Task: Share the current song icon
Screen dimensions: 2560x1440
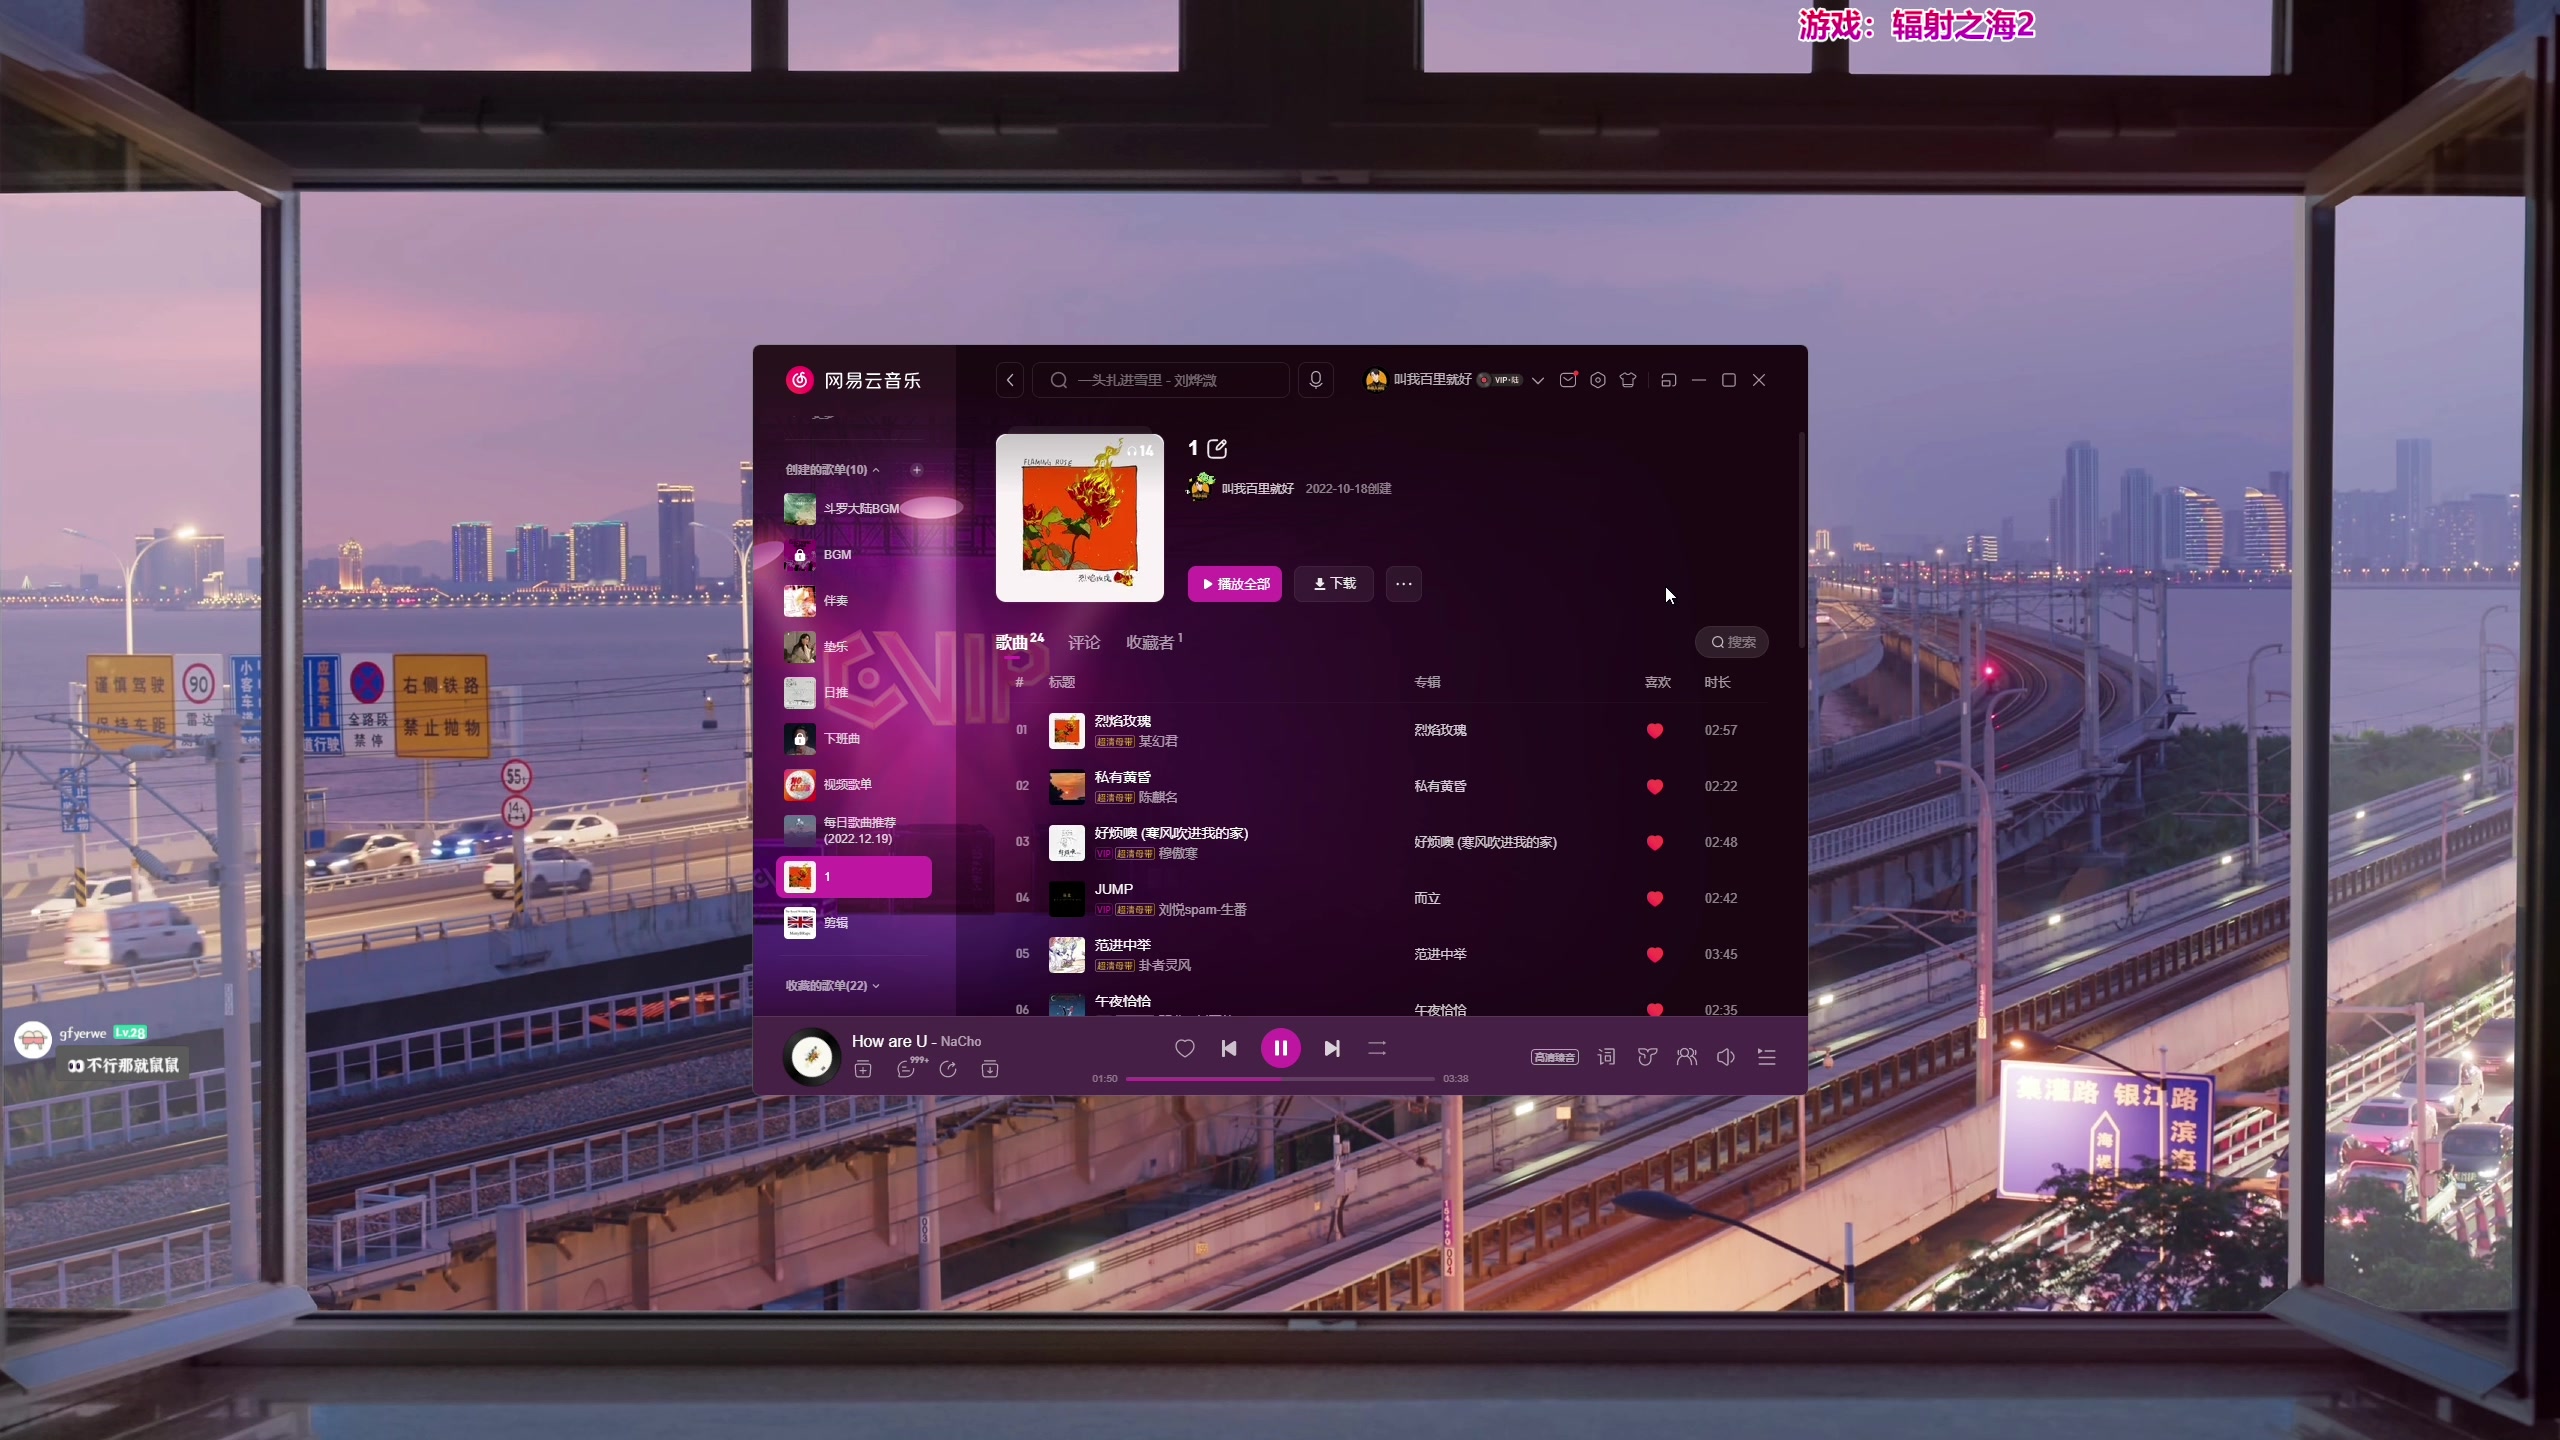Action: (948, 1069)
